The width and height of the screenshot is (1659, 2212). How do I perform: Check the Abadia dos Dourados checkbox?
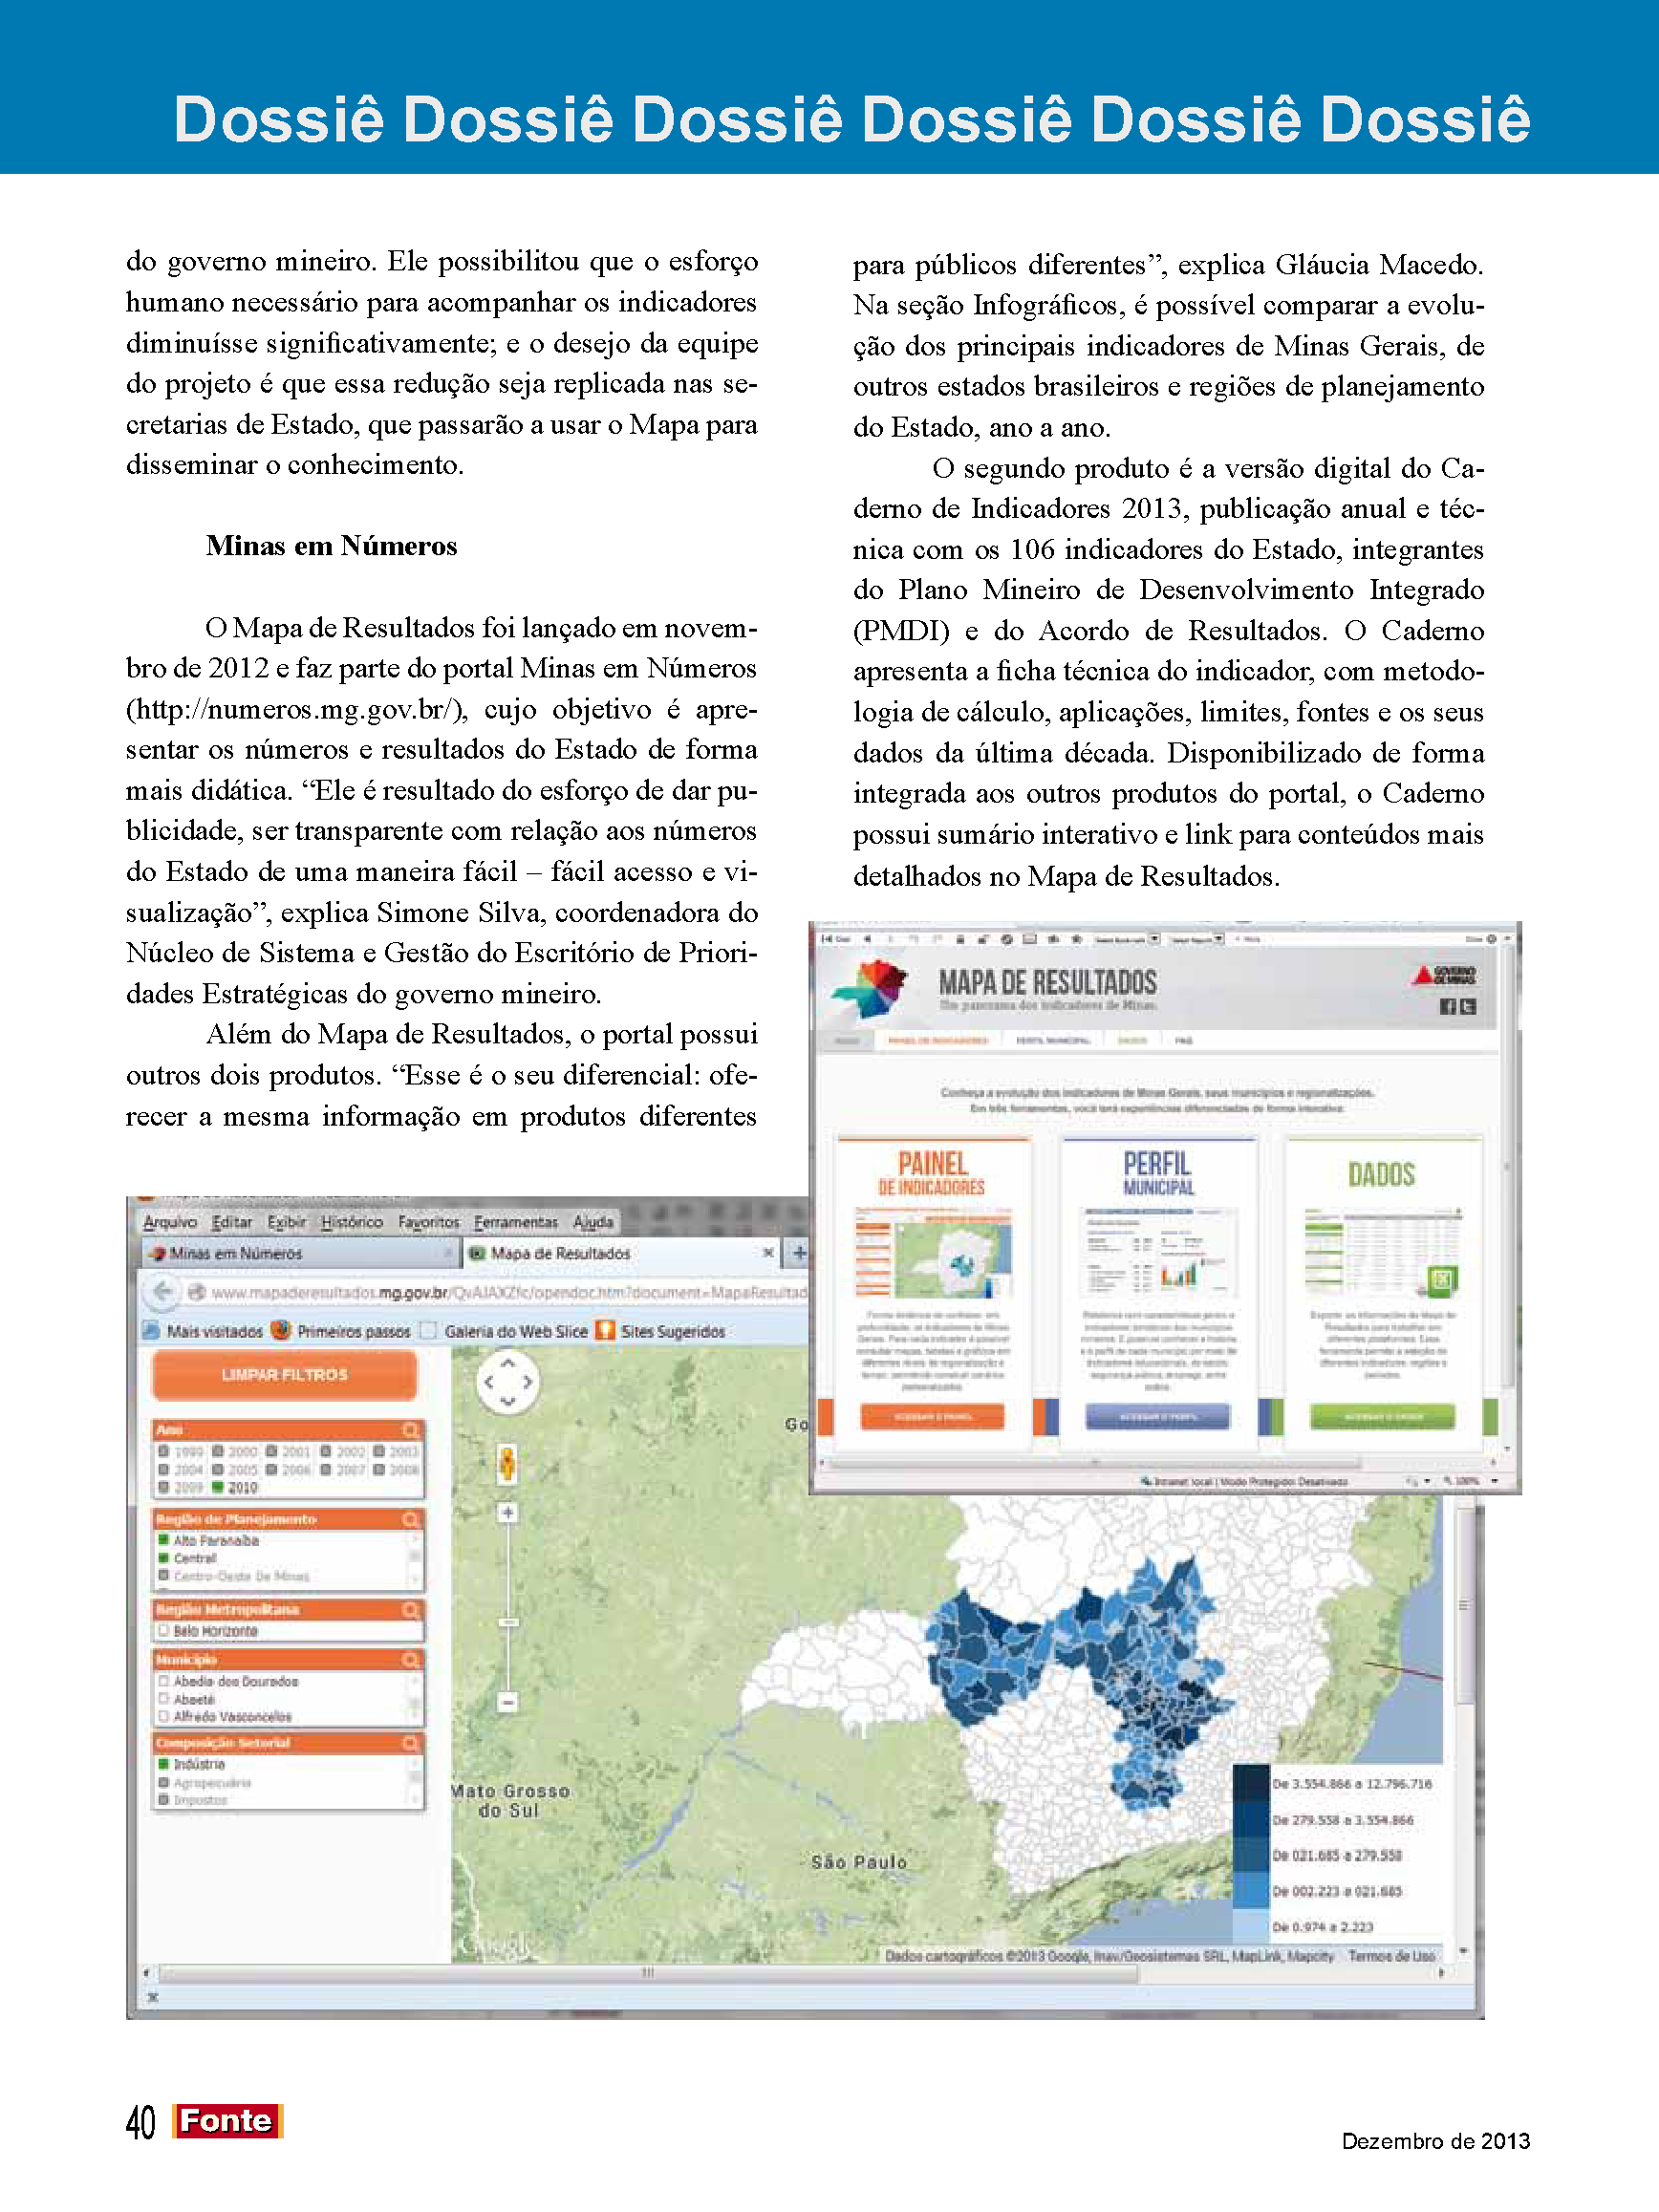tap(163, 1681)
